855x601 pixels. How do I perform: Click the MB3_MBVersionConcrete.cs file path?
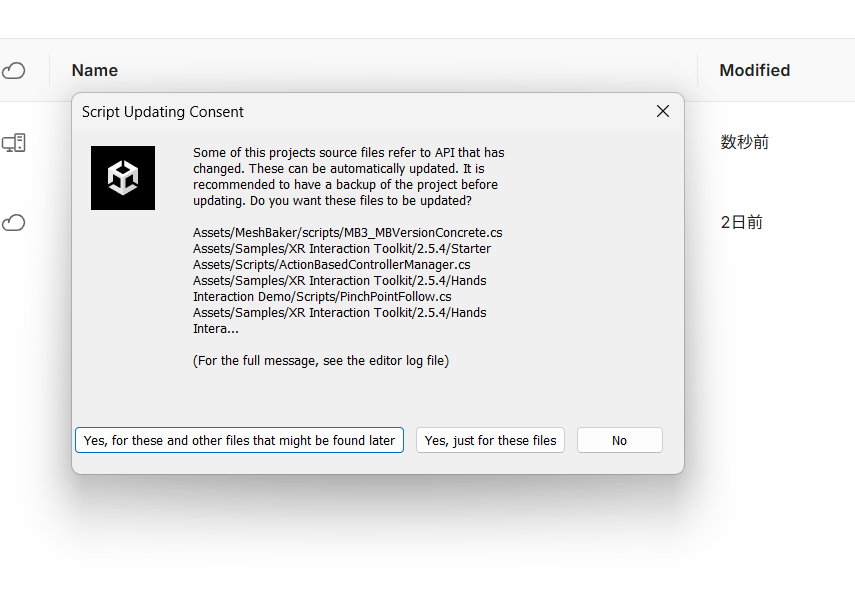pos(347,233)
